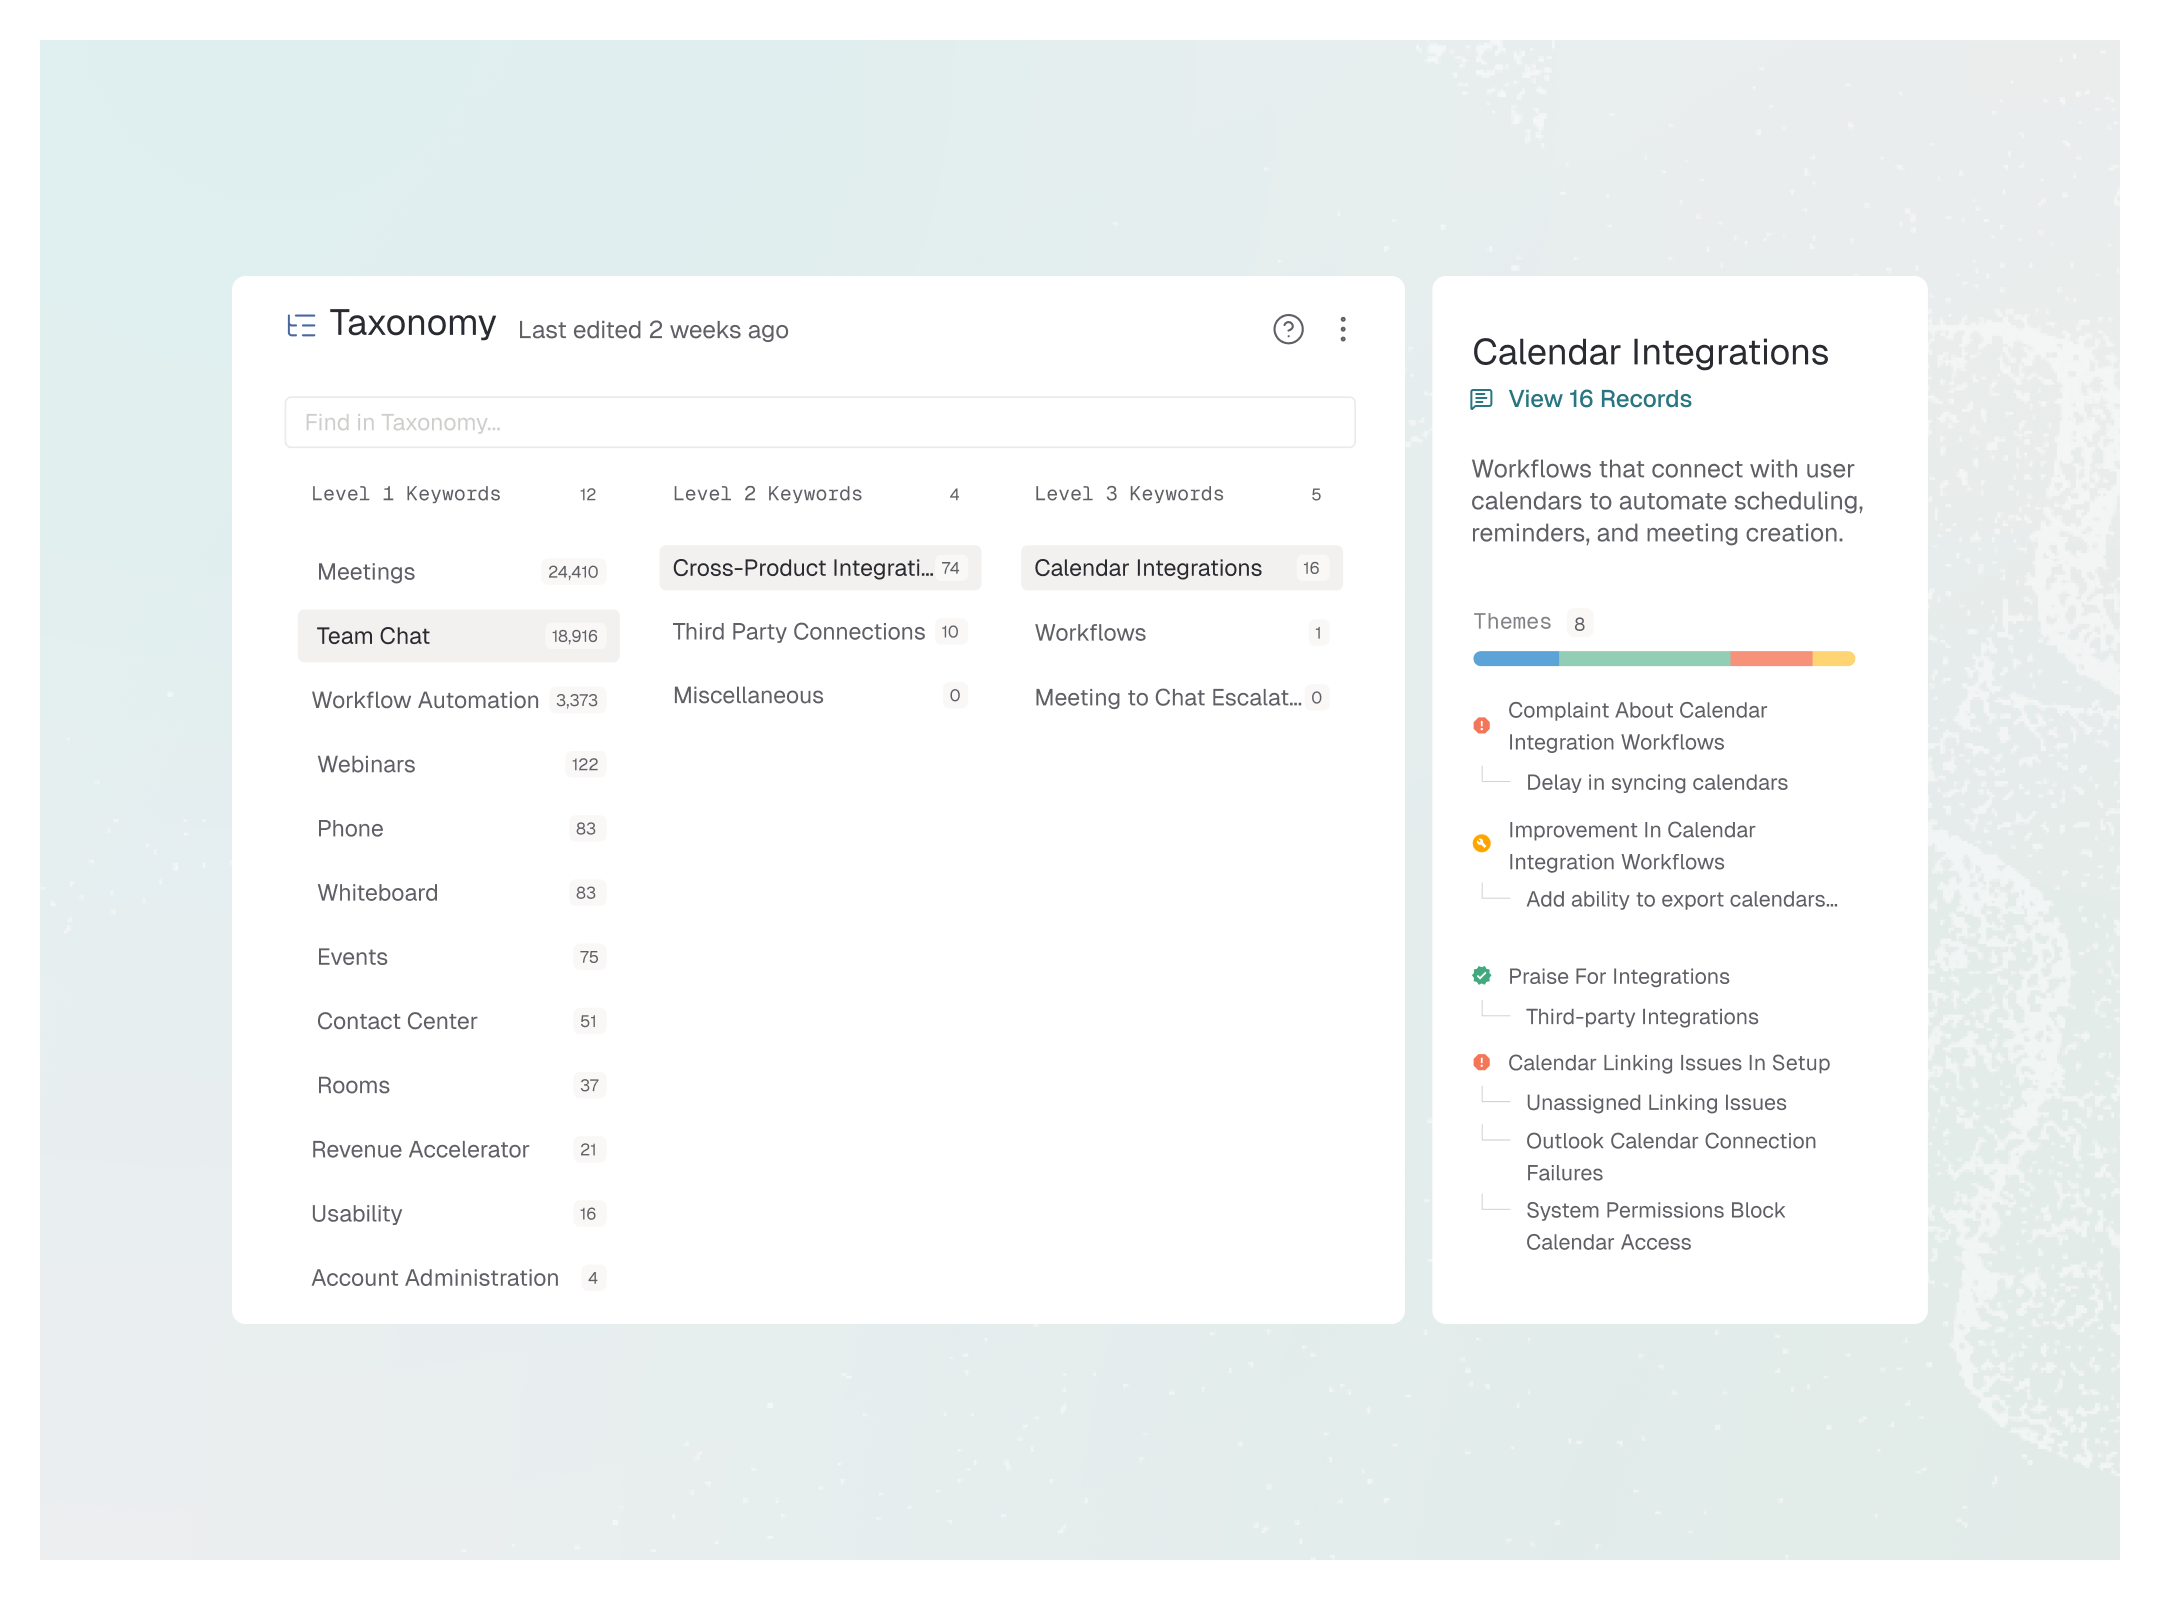The width and height of the screenshot is (2160, 1600).
Task: Click the help question mark icon
Action: click(x=1288, y=329)
